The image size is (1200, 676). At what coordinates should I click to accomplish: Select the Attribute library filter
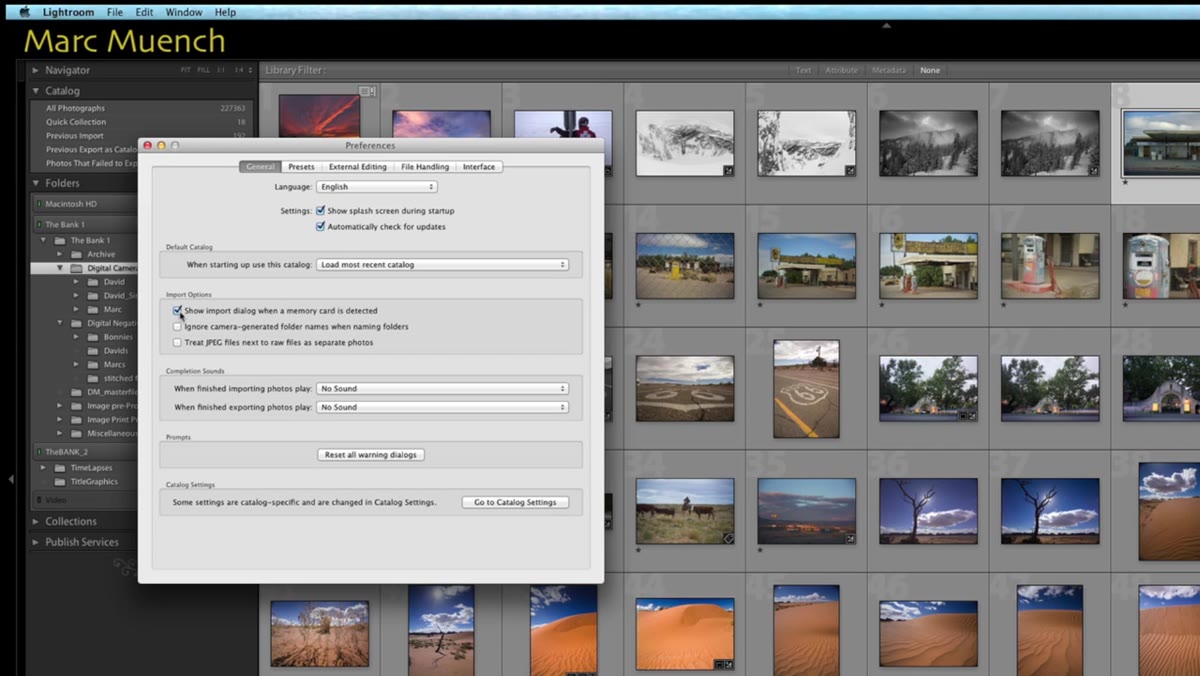(841, 71)
